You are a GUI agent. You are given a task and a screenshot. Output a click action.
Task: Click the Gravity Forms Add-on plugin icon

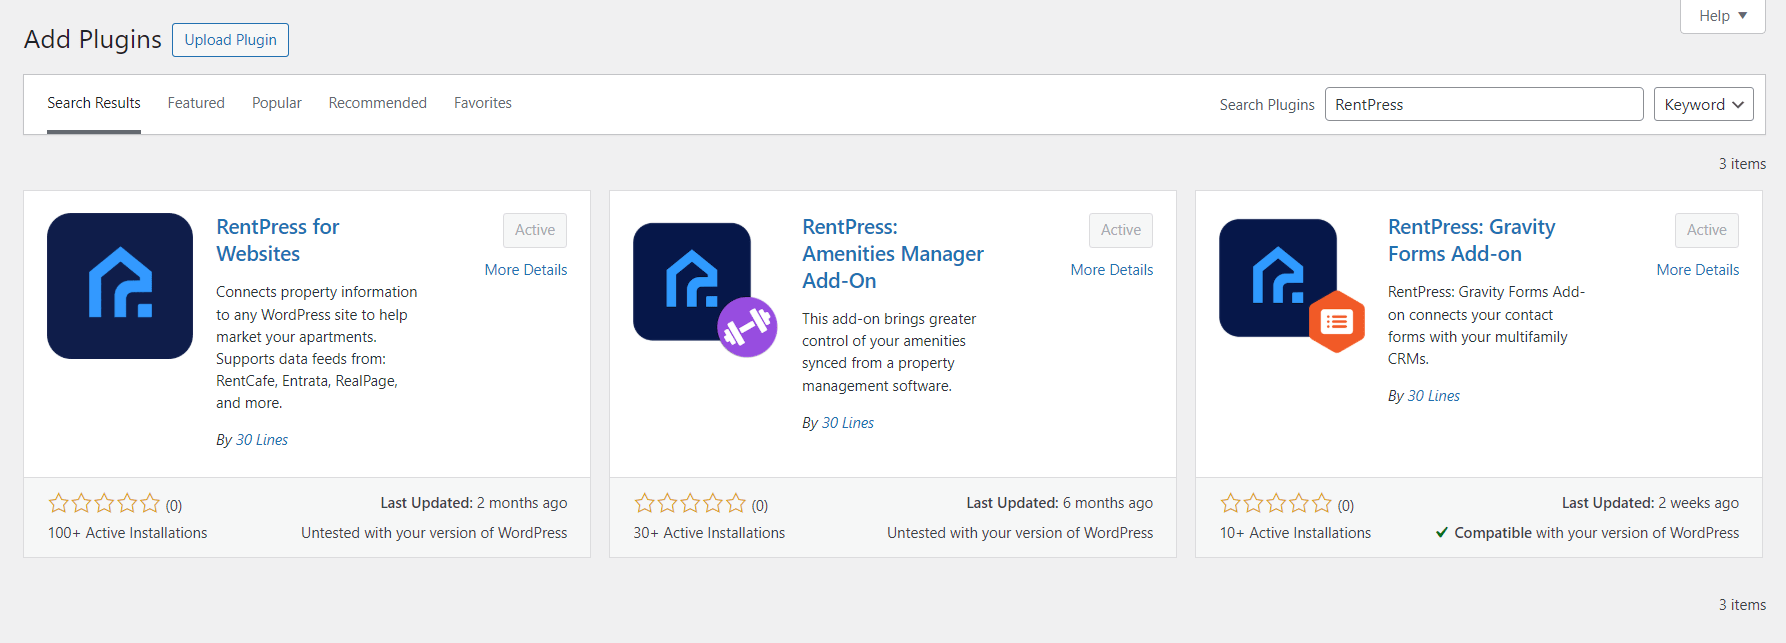coord(1292,286)
